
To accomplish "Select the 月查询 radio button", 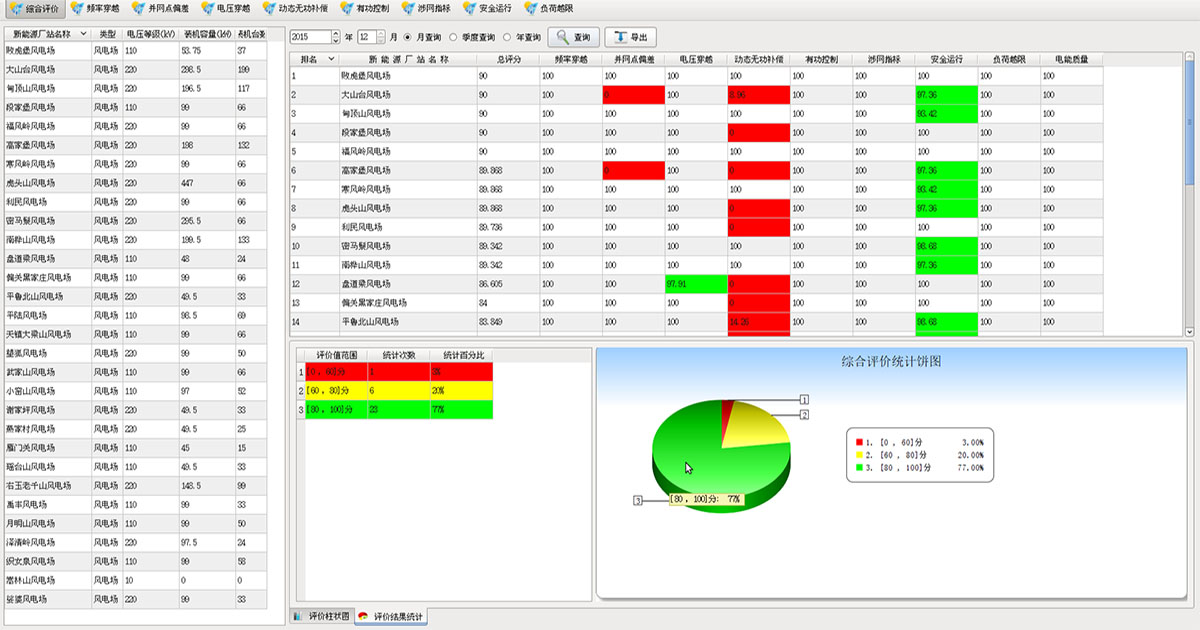I will point(408,37).
